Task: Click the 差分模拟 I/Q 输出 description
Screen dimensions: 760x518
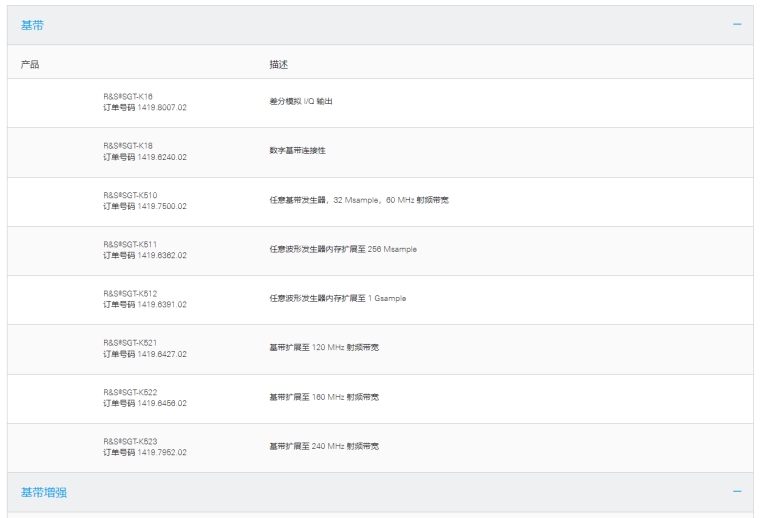Action: pos(301,102)
